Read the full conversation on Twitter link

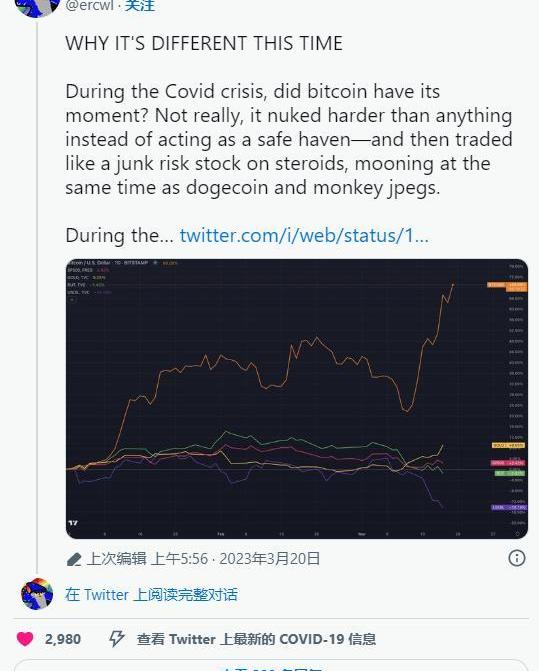(x=151, y=594)
